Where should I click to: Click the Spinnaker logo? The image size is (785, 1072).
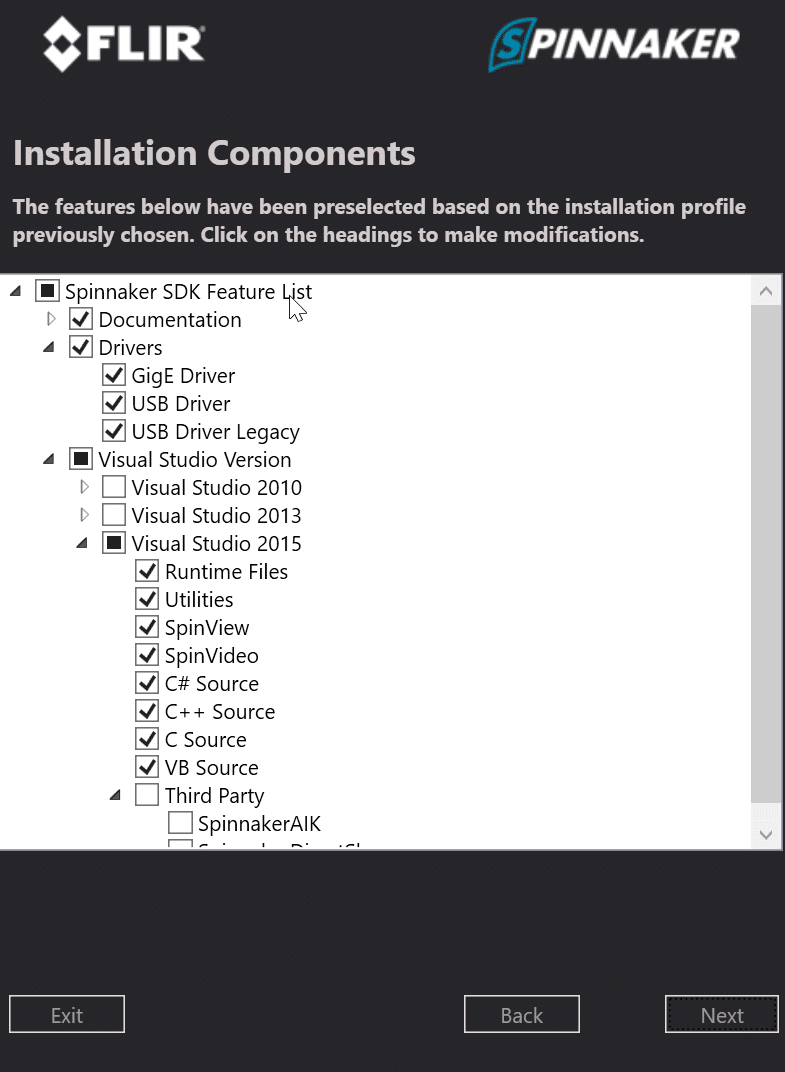click(x=613, y=44)
